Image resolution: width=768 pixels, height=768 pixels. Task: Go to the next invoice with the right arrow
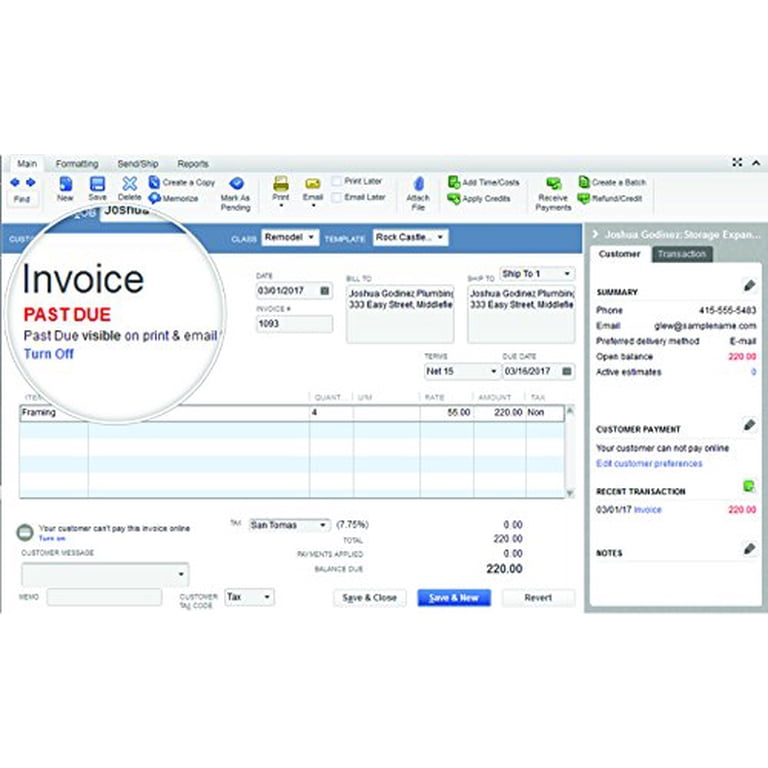pyautogui.click(x=30, y=183)
